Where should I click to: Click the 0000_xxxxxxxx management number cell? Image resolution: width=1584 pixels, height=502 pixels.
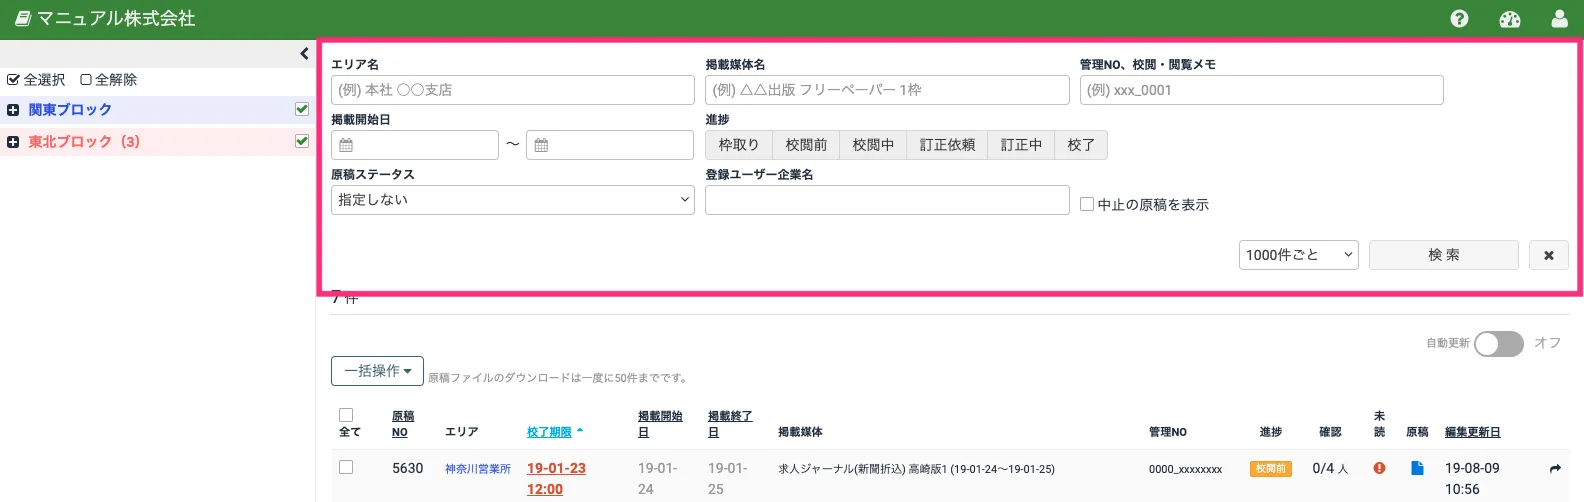[x=1185, y=469]
